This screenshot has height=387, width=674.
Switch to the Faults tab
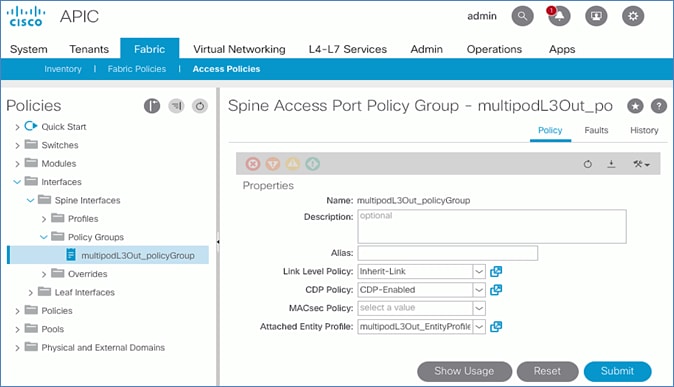click(x=596, y=130)
